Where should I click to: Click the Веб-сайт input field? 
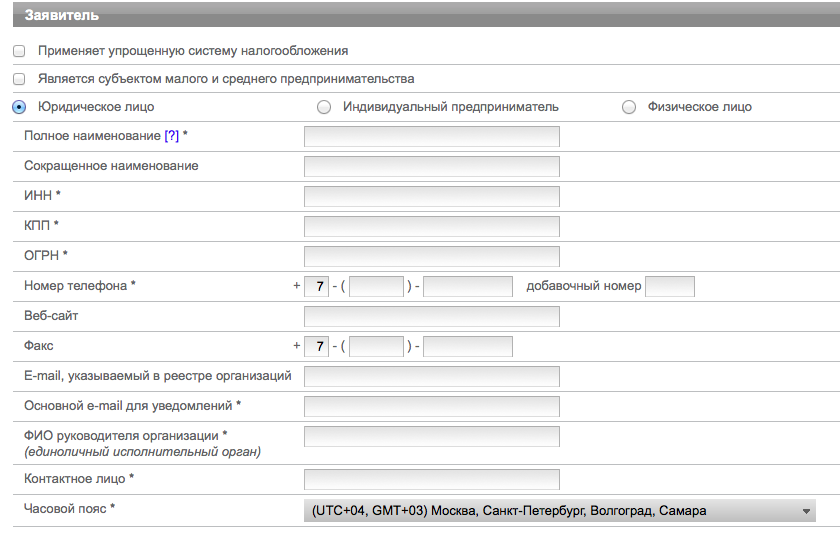coord(432,317)
